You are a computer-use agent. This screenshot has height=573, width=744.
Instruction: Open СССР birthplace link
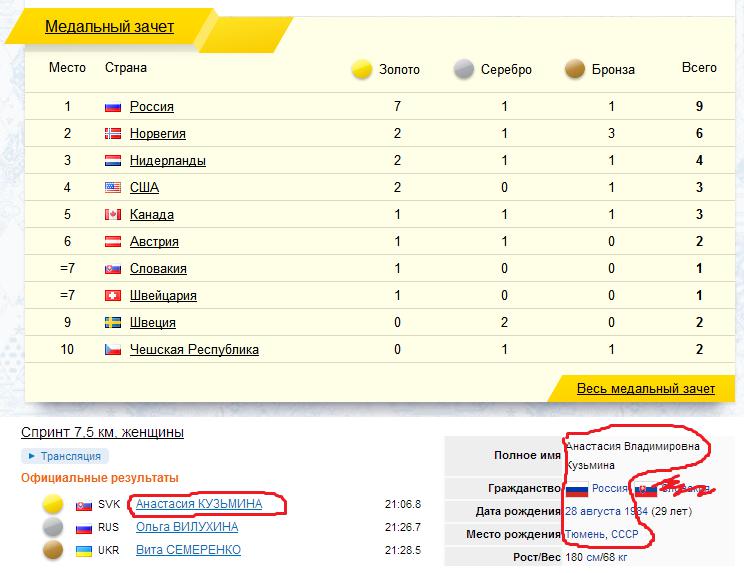624,534
